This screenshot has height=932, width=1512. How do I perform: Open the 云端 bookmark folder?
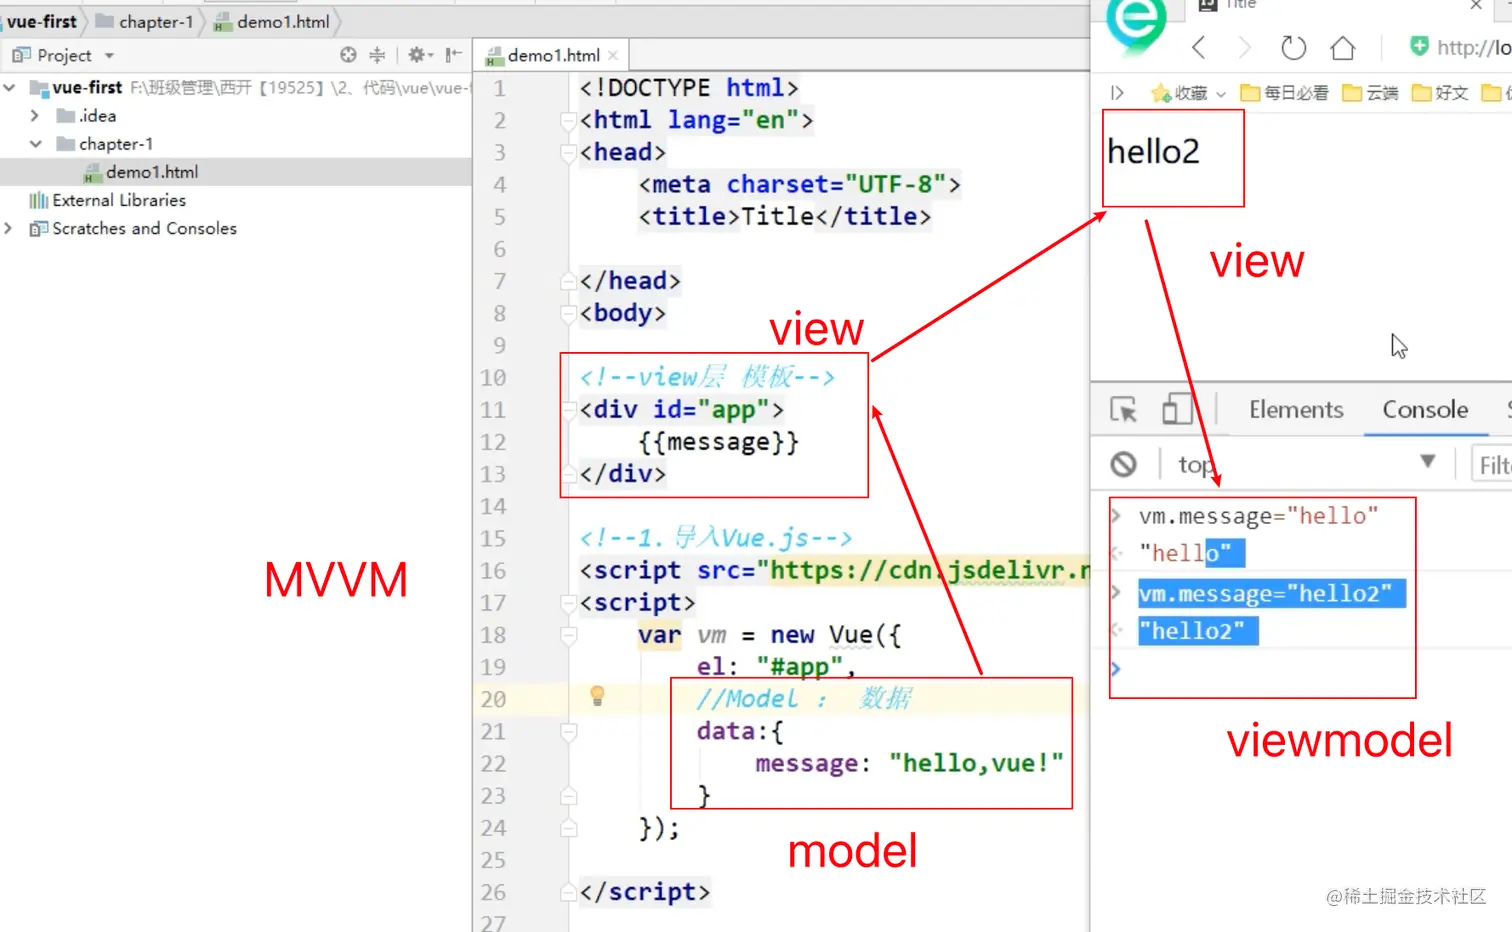[1370, 93]
